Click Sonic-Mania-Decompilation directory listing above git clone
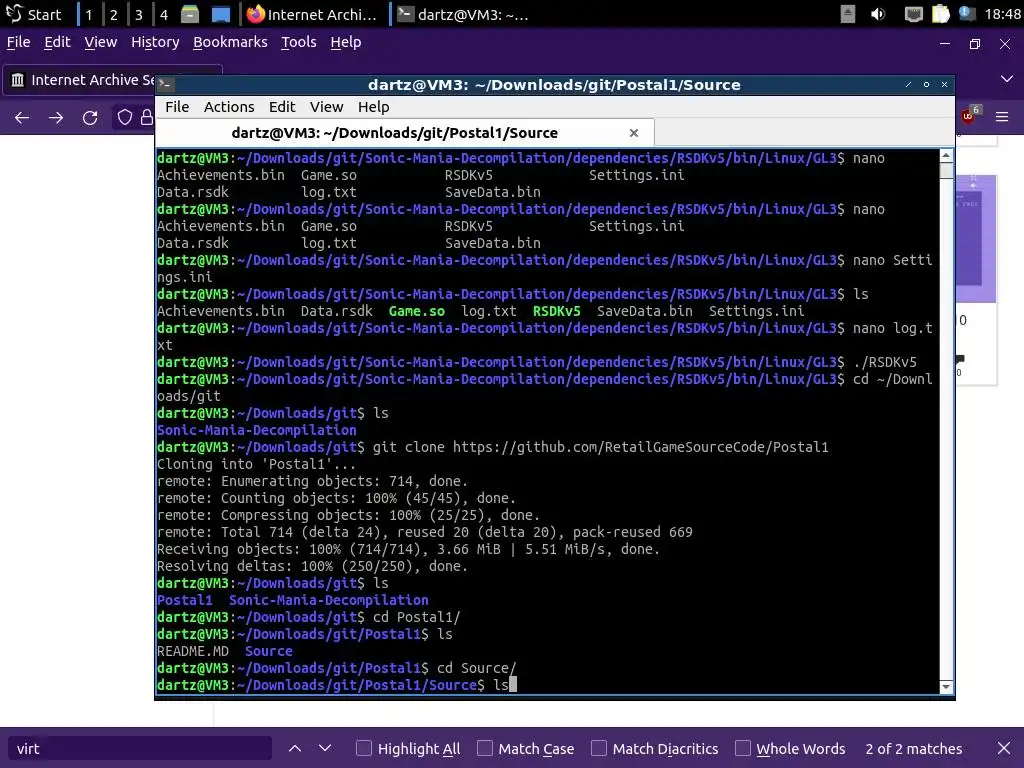Image resolution: width=1024 pixels, height=768 pixels. tap(257, 430)
